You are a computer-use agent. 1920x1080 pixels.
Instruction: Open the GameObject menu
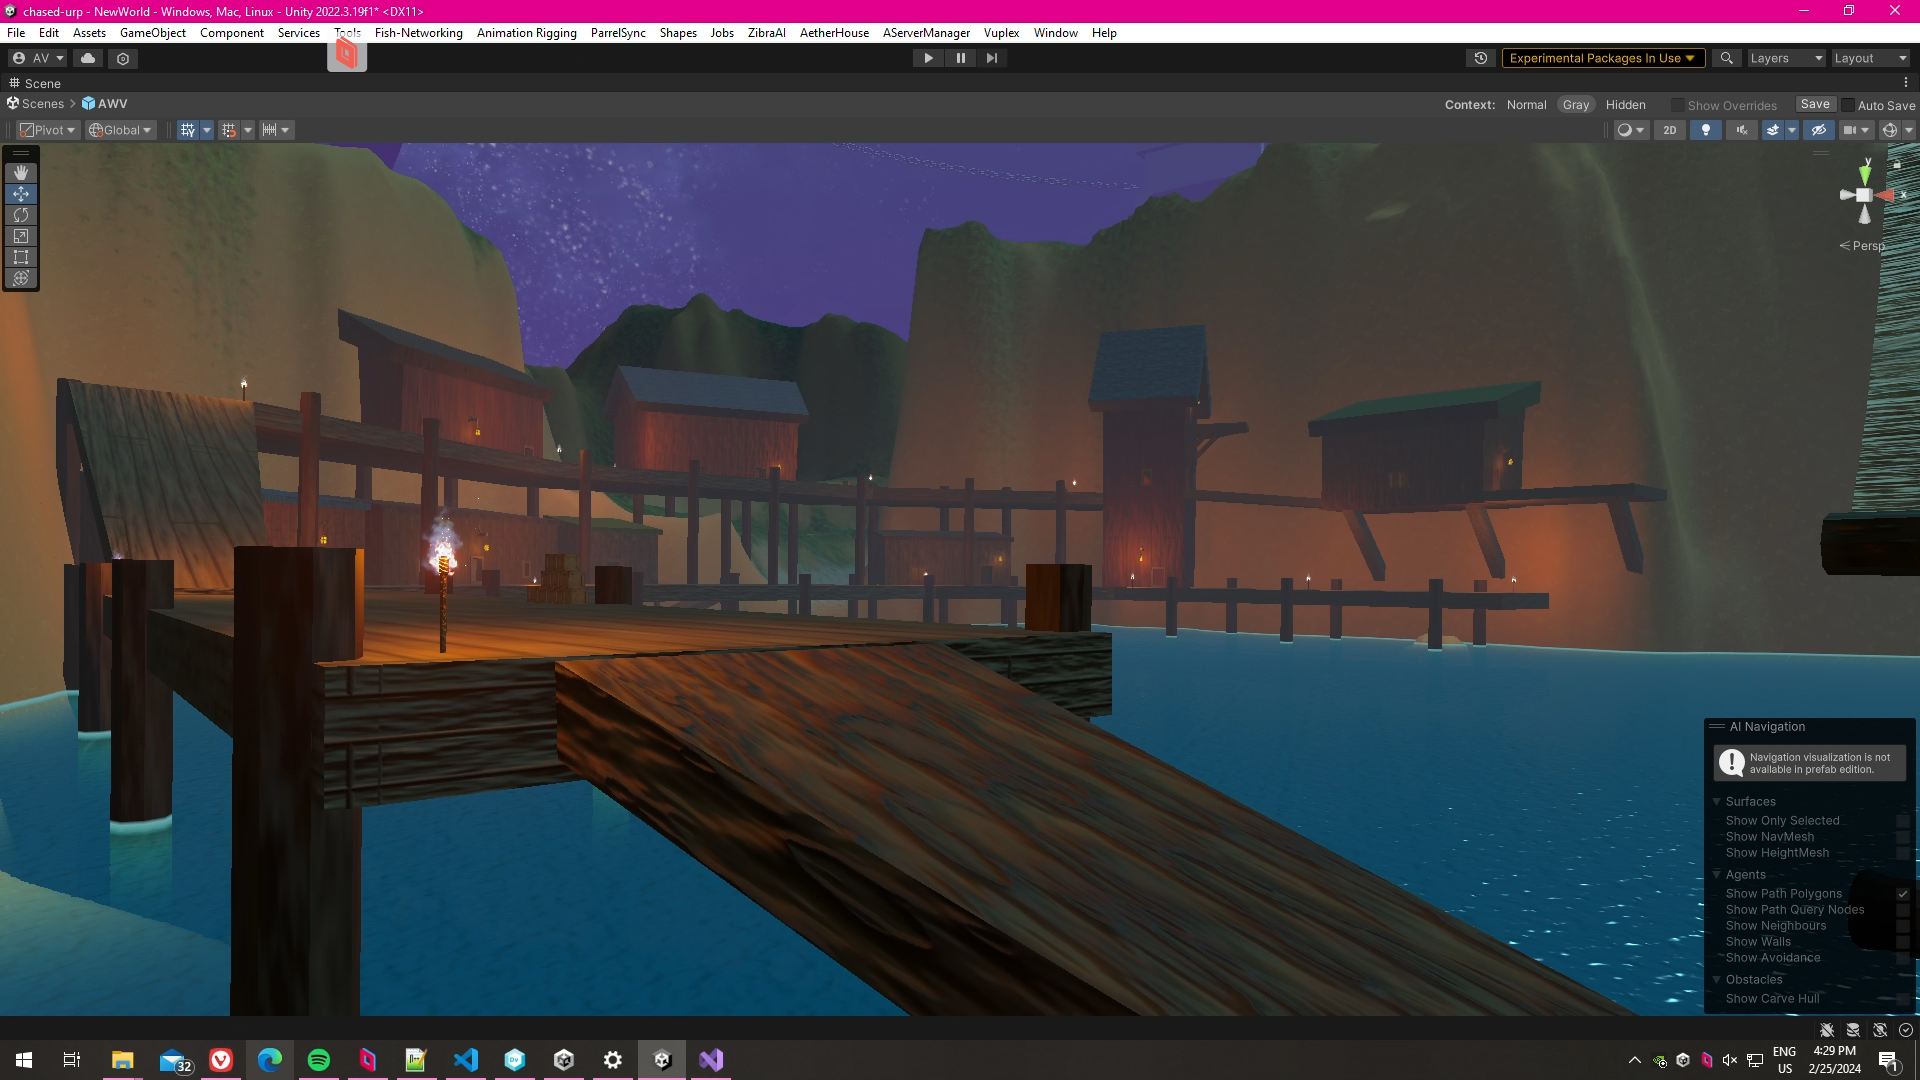153,33
